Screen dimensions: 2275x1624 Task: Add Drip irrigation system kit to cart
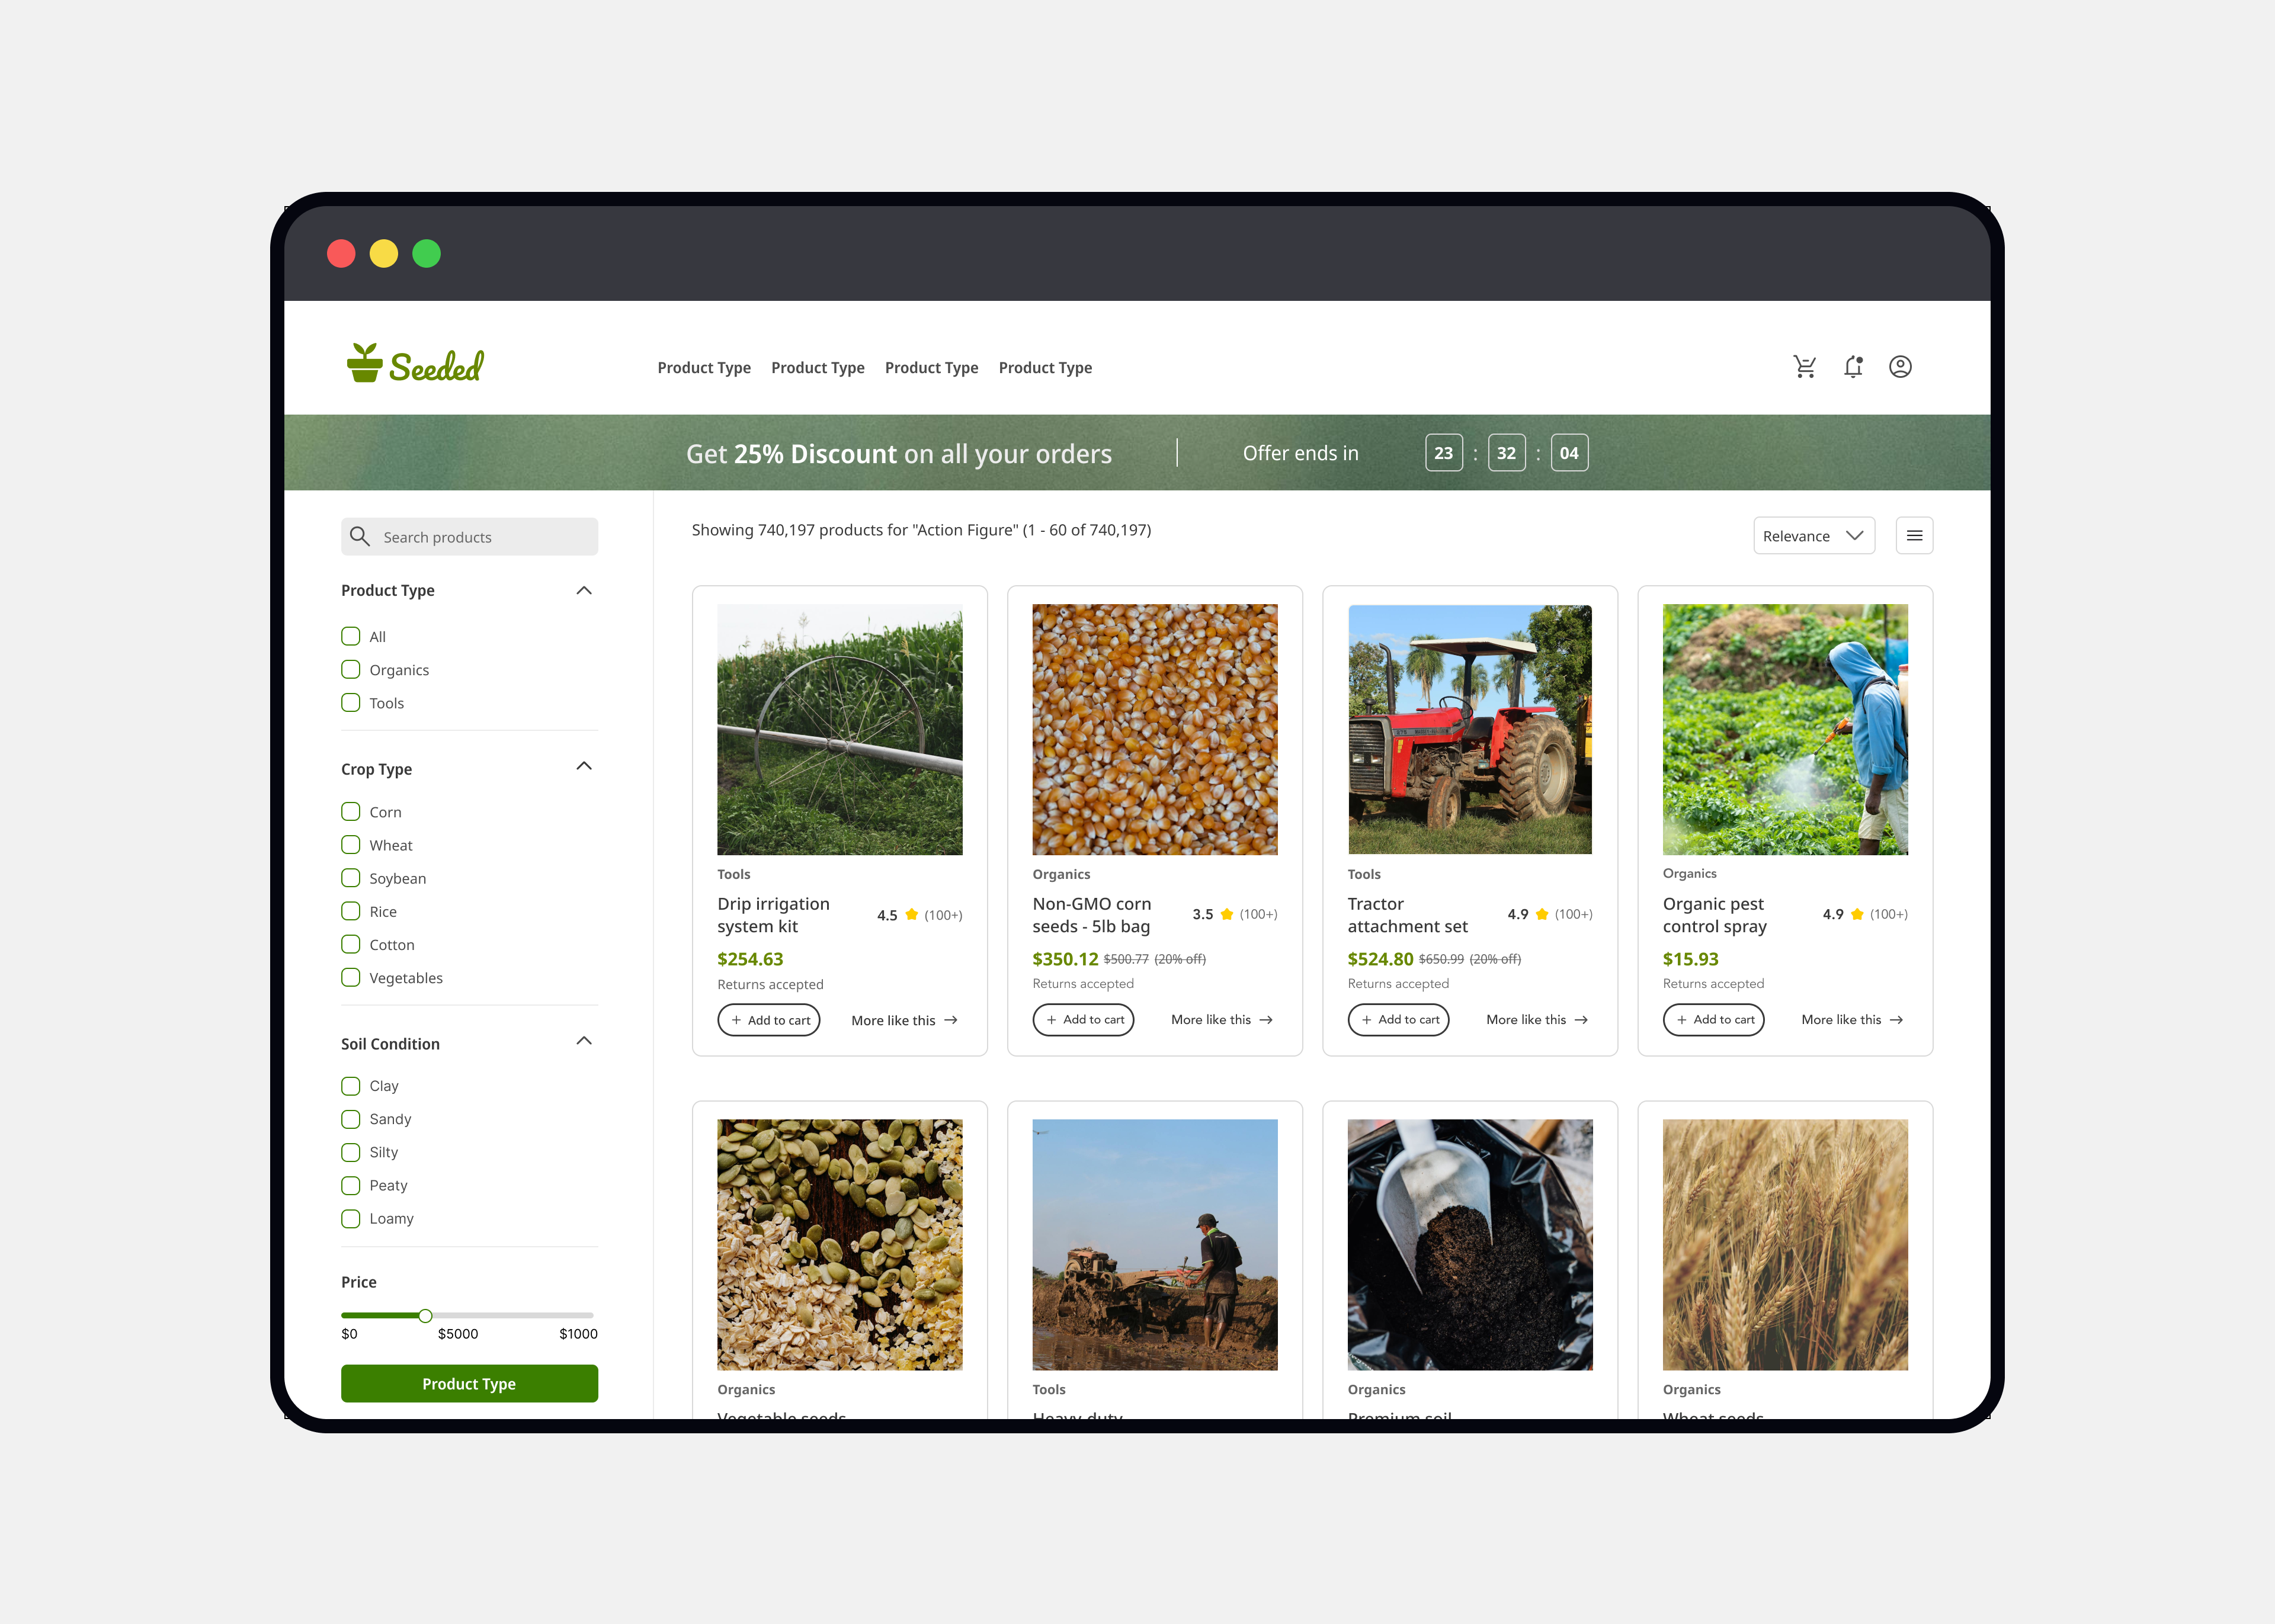[769, 1020]
